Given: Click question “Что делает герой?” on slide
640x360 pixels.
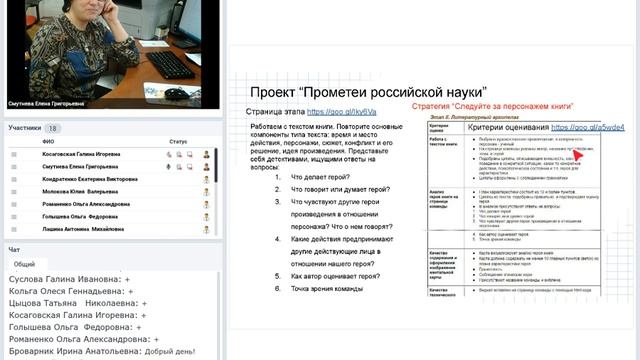Looking at the screenshot, I should click(x=320, y=177).
